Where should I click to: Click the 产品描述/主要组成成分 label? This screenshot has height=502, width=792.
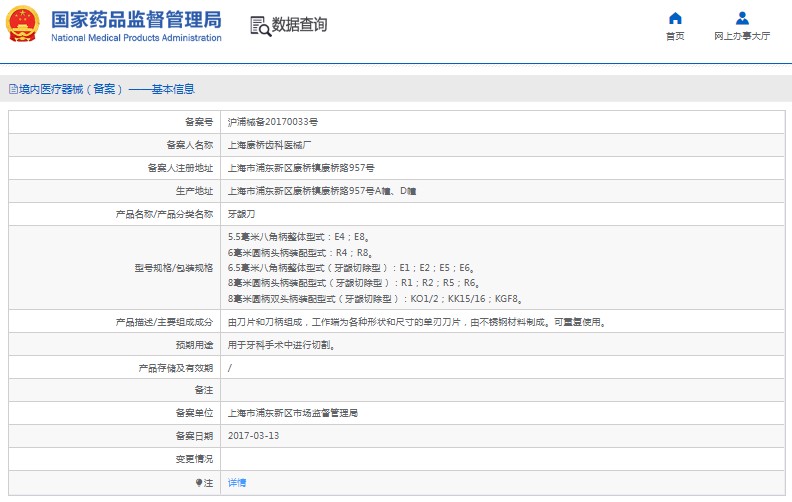pyautogui.click(x=165, y=322)
